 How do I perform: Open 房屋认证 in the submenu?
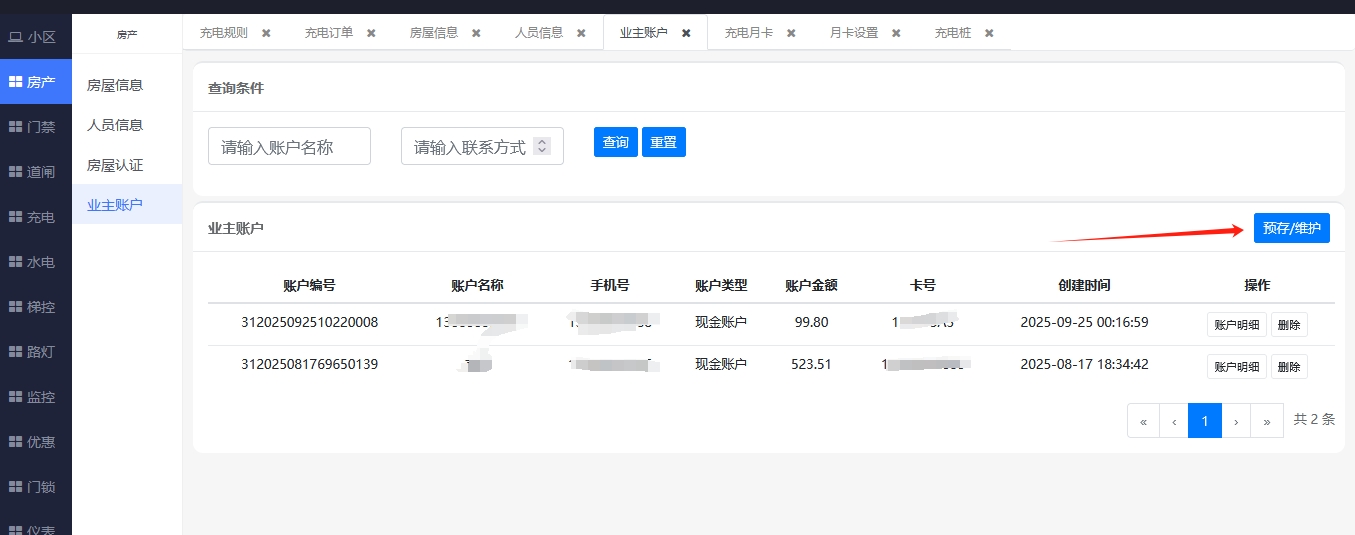point(115,165)
